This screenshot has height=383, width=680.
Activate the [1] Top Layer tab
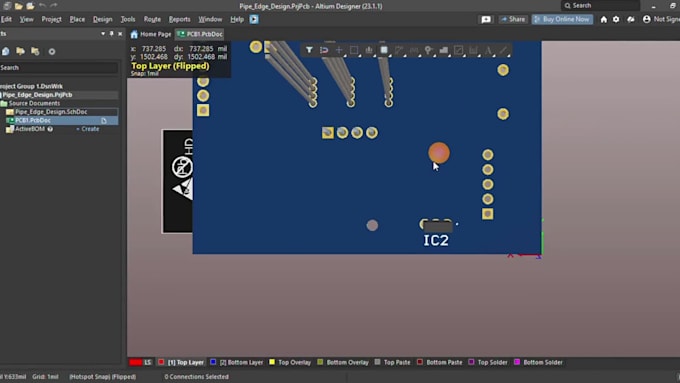[181, 362]
